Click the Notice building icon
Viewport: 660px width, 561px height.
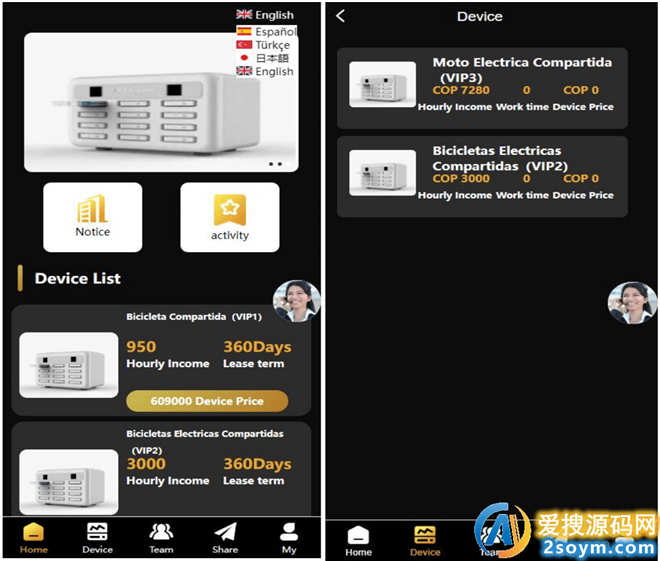tap(93, 208)
